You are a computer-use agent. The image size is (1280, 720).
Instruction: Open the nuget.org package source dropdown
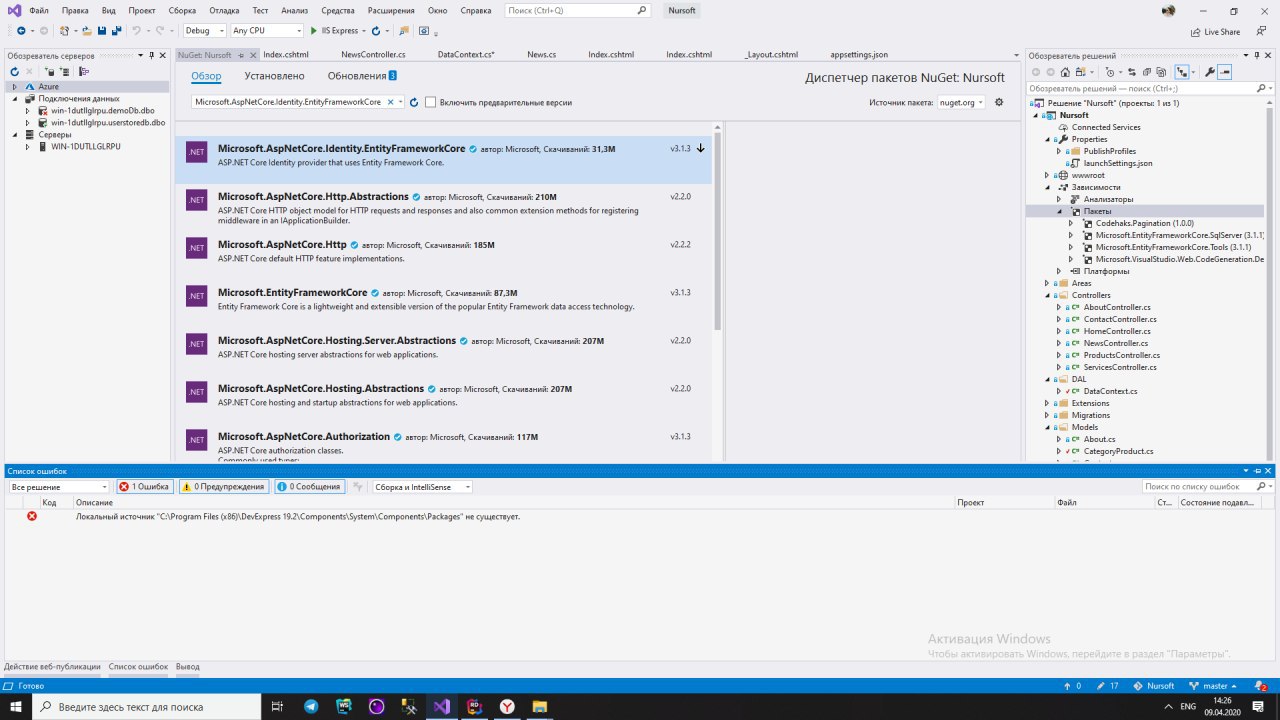pos(960,102)
